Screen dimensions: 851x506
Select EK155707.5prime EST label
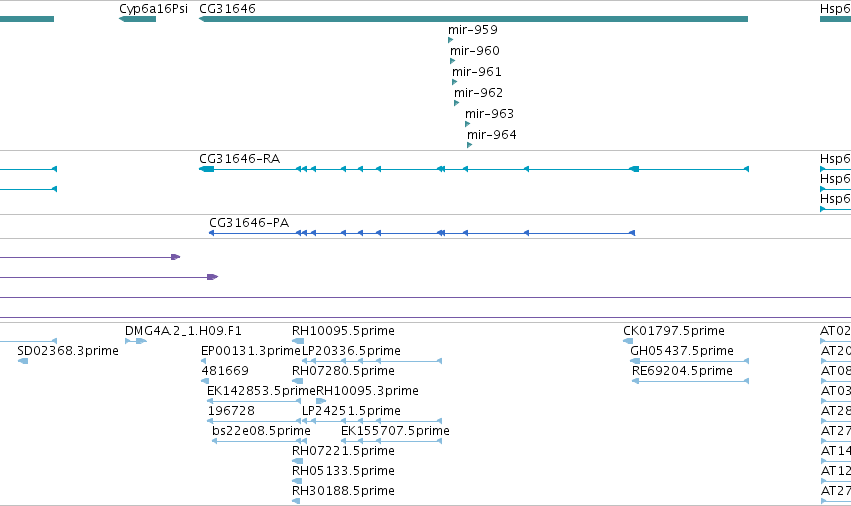[x=395, y=431]
